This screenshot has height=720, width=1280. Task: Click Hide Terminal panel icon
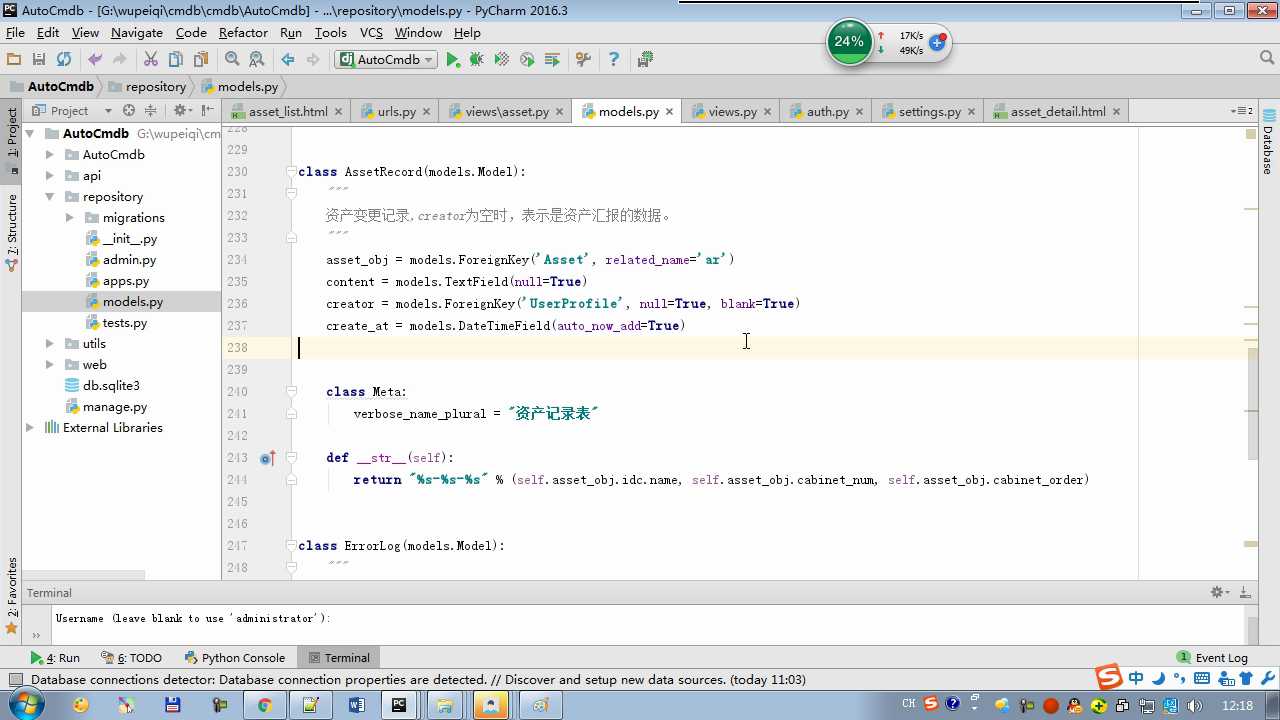[1246, 593]
